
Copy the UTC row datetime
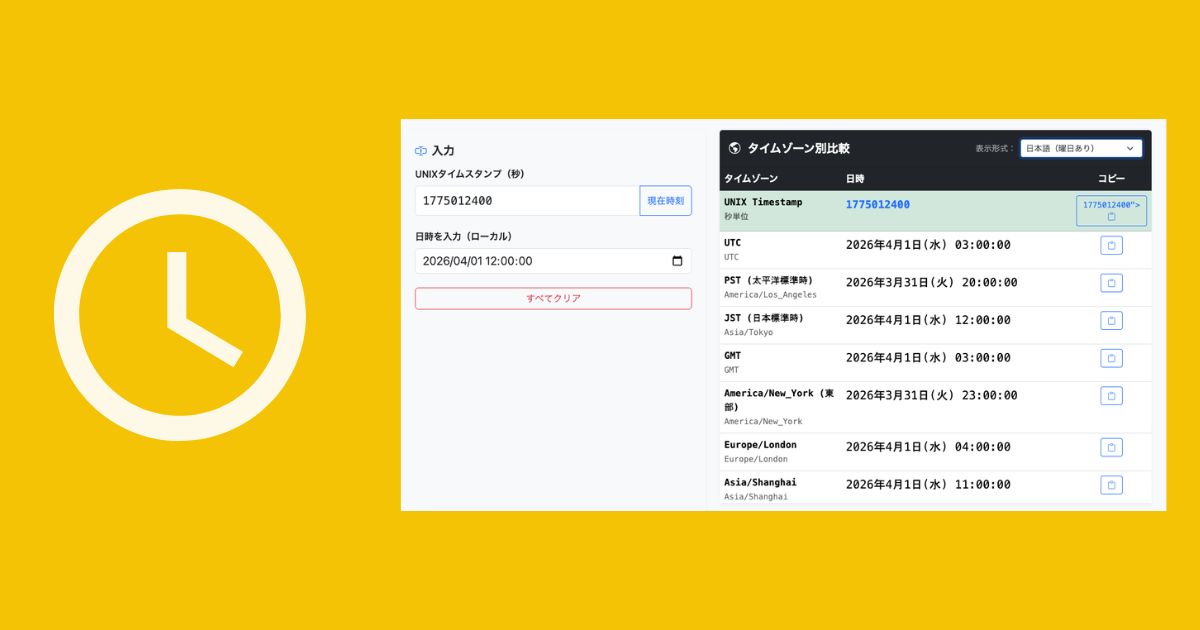(1111, 245)
